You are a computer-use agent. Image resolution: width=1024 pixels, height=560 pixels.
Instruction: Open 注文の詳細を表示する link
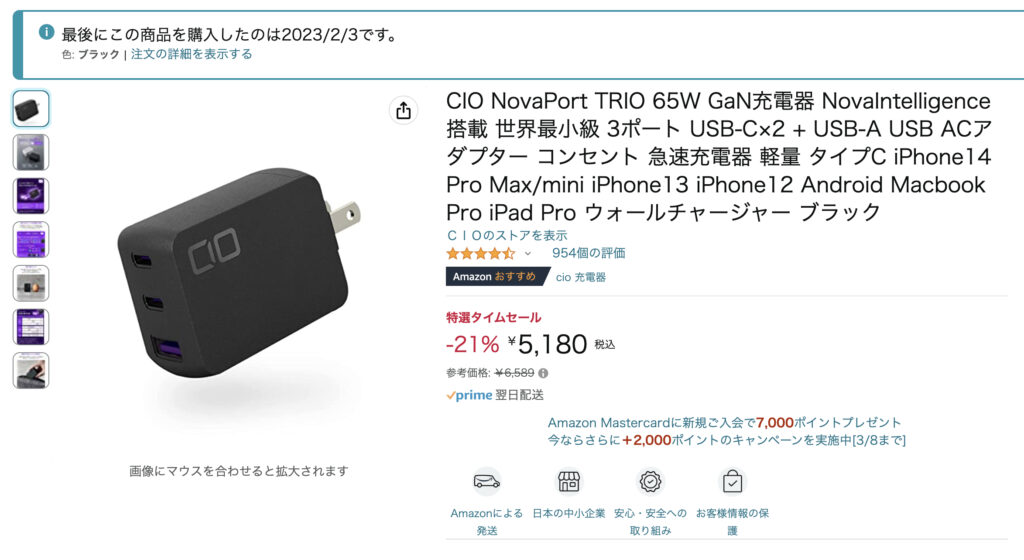coord(191,54)
